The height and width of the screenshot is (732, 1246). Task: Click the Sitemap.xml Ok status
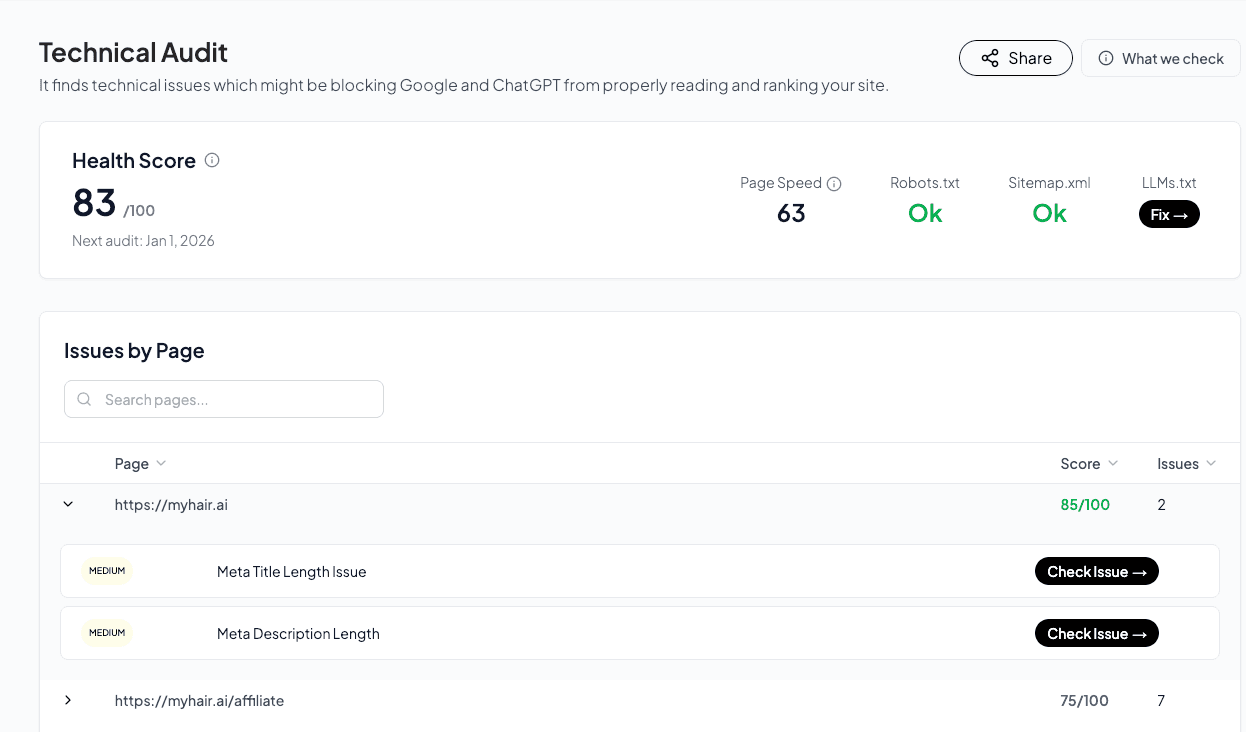coord(1049,213)
